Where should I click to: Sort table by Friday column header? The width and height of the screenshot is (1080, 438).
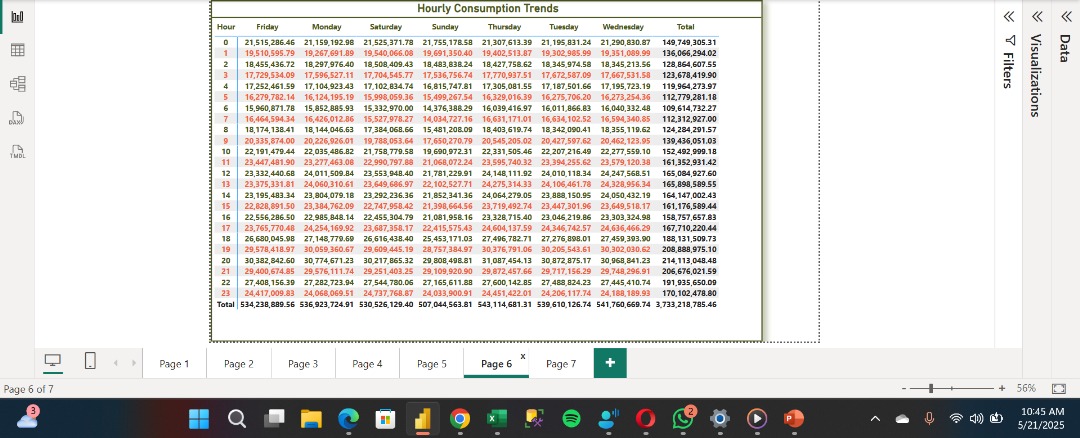tap(267, 27)
